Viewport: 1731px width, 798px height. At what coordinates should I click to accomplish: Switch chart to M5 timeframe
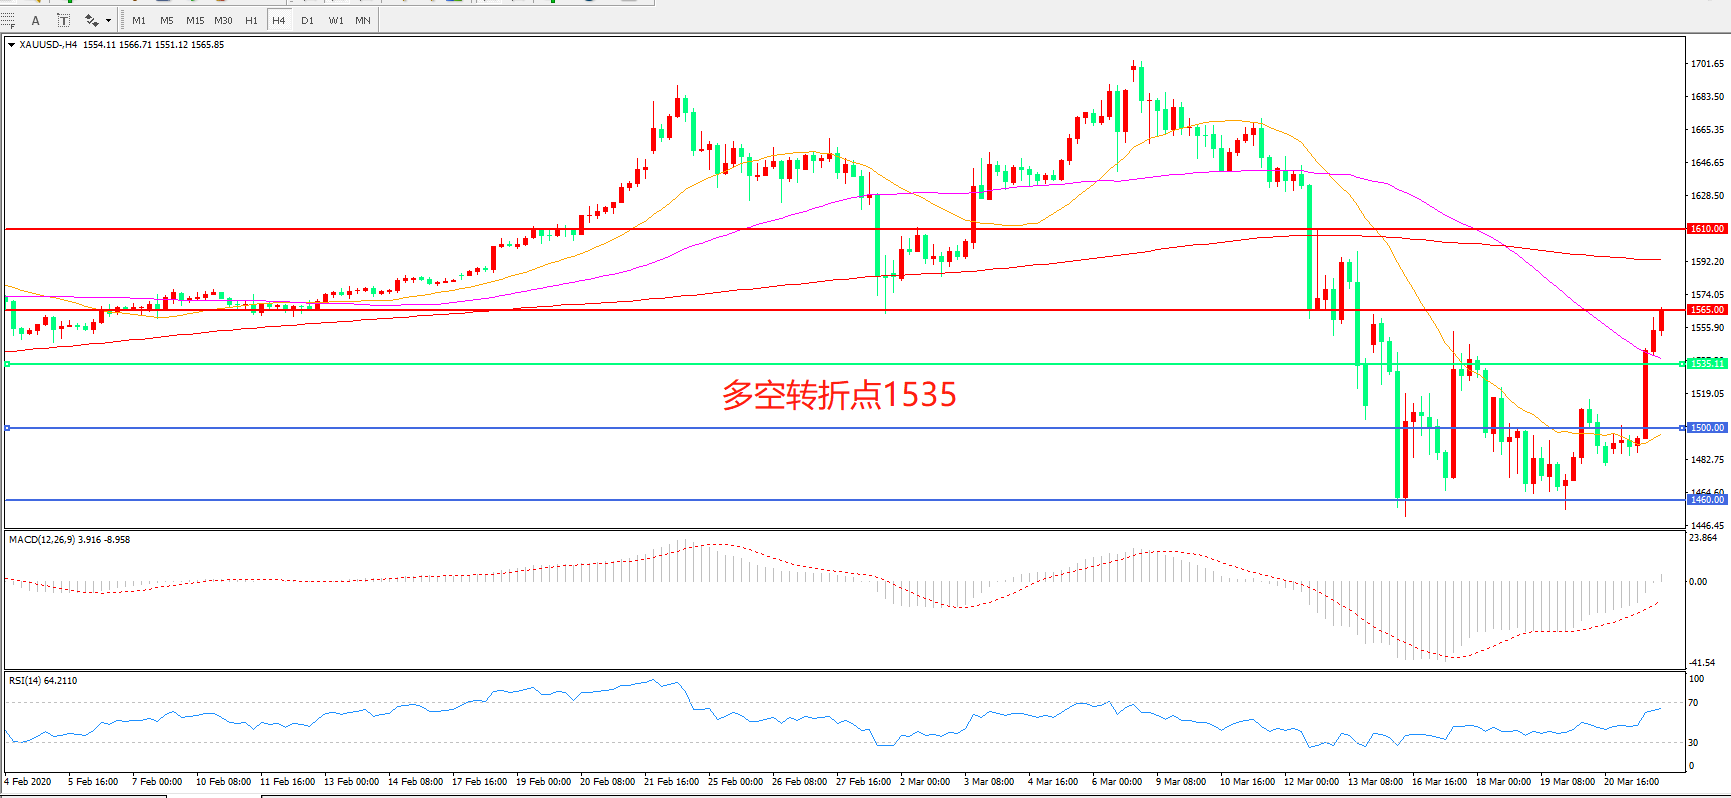point(166,20)
